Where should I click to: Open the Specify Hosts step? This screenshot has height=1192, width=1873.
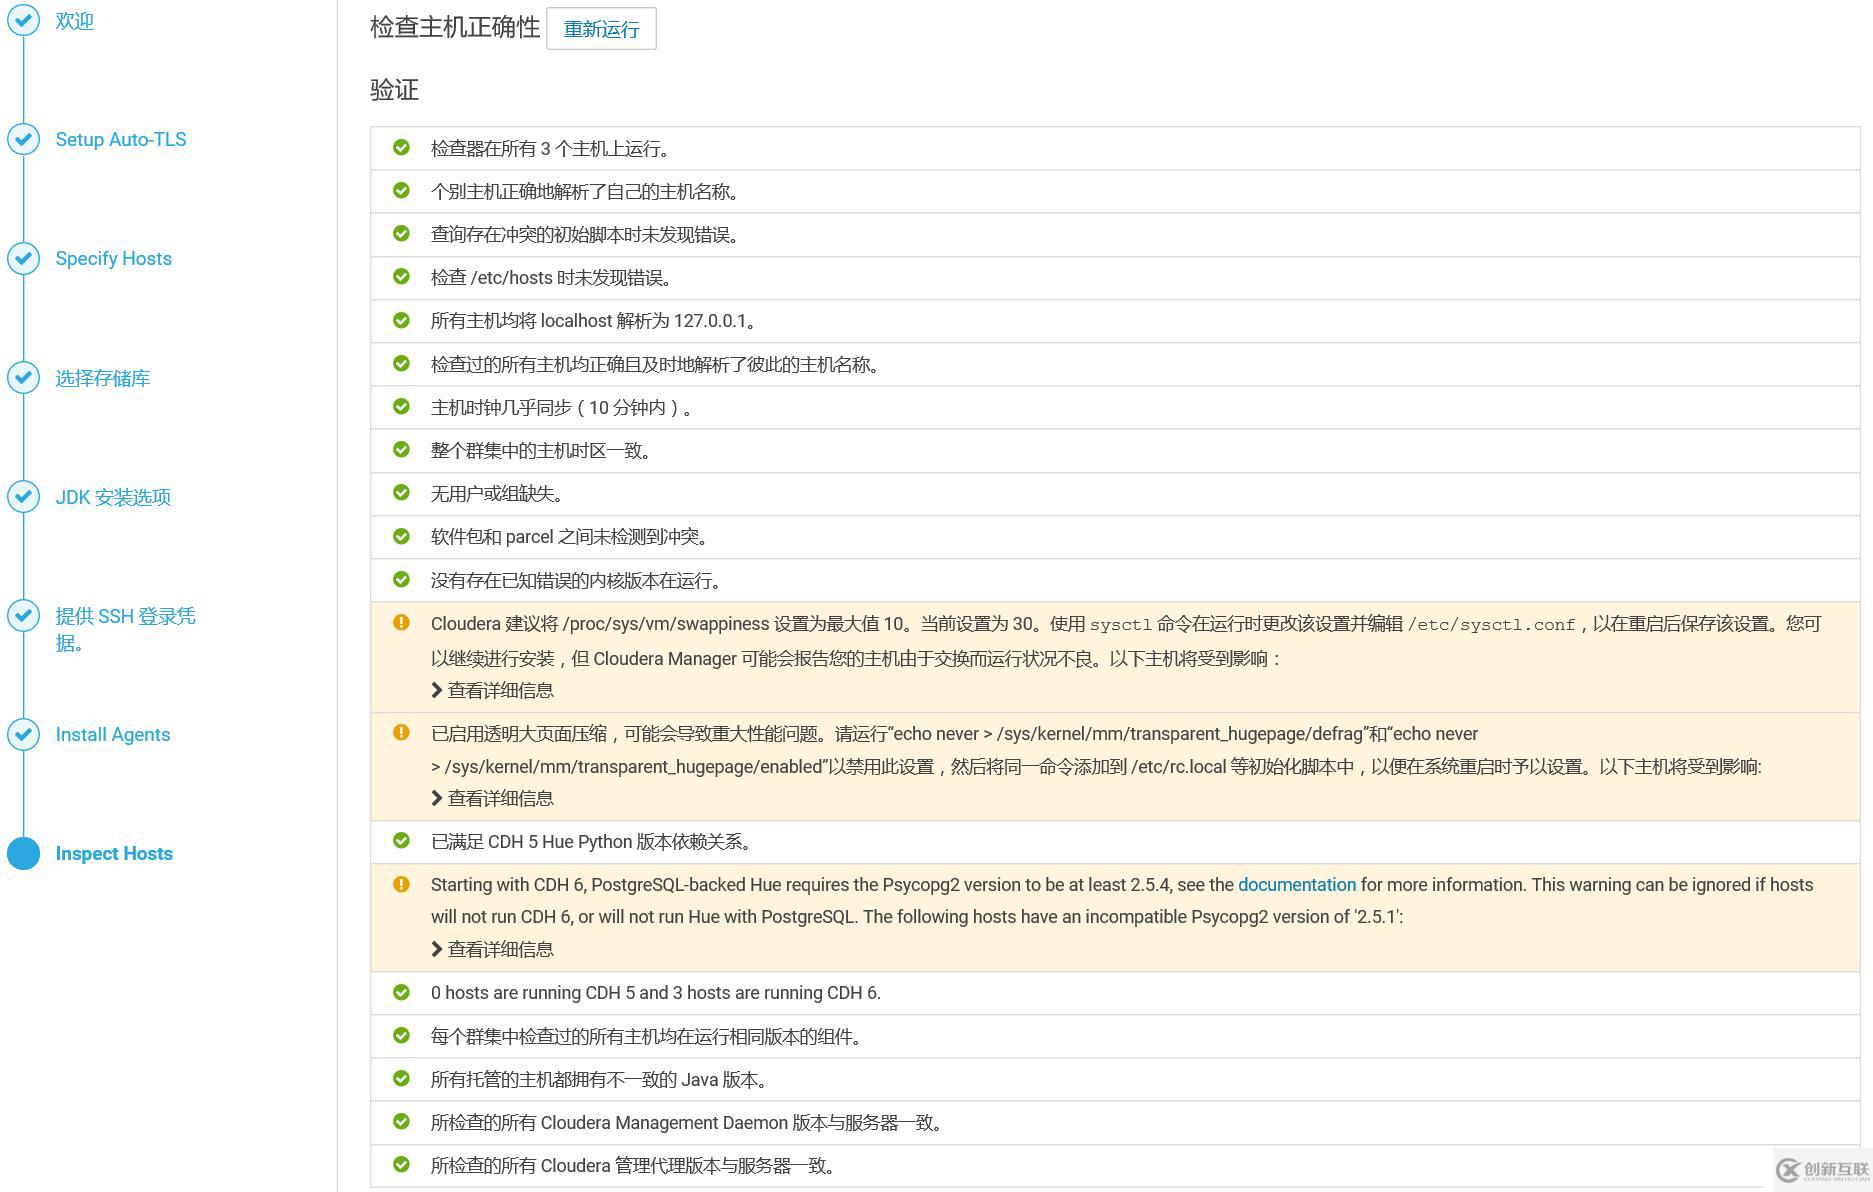(114, 259)
